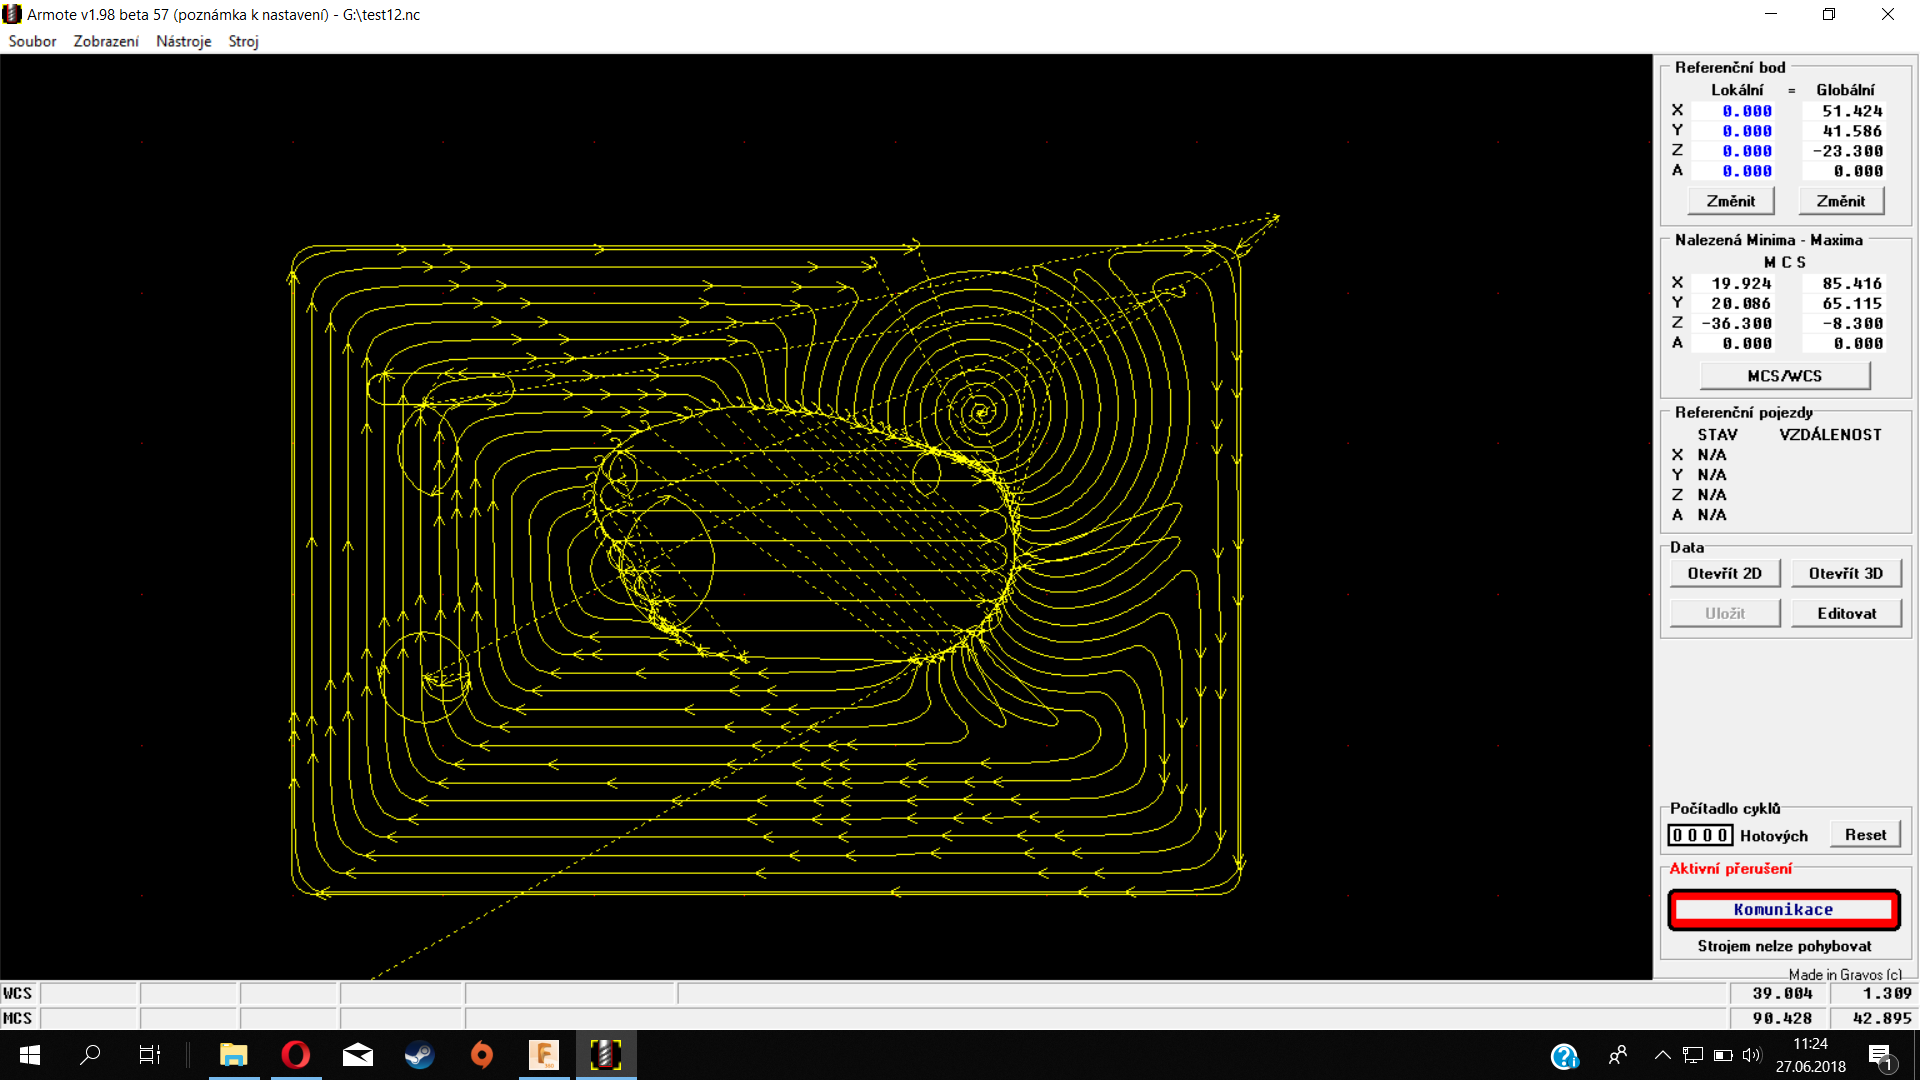
Task: Click the cycle counter digits field
Action: 1699,835
